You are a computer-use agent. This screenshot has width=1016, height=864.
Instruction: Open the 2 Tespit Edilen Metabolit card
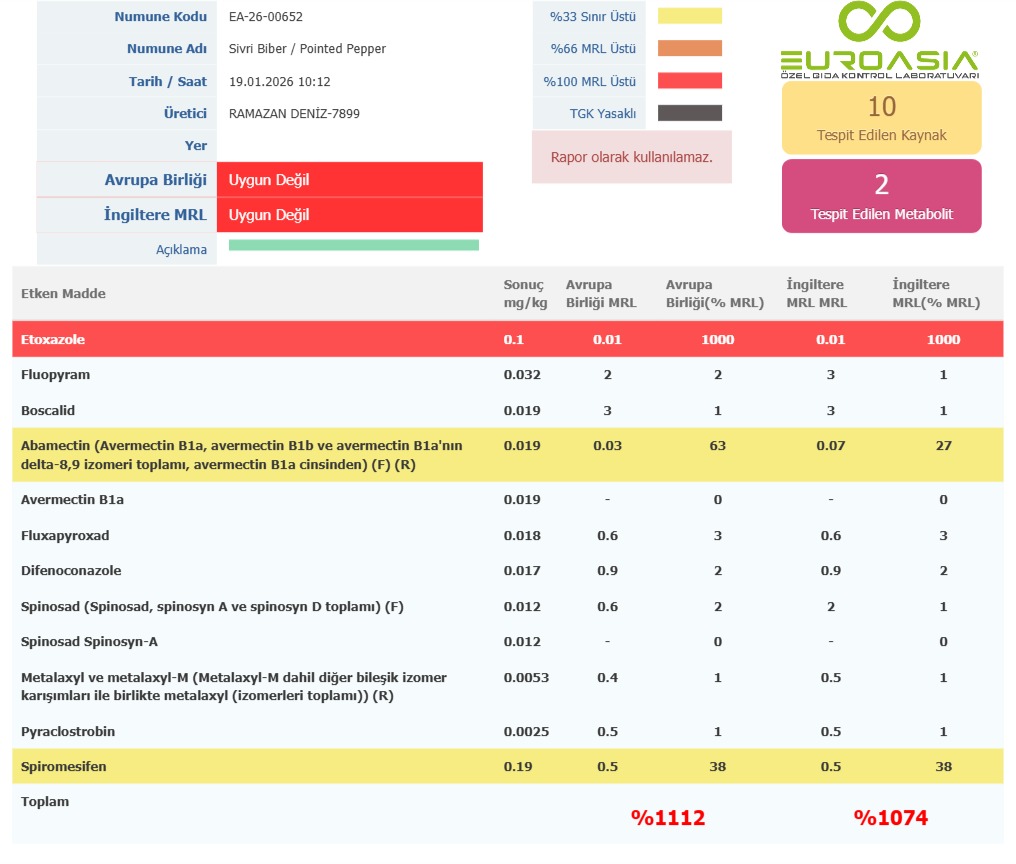tap(881, 196)
